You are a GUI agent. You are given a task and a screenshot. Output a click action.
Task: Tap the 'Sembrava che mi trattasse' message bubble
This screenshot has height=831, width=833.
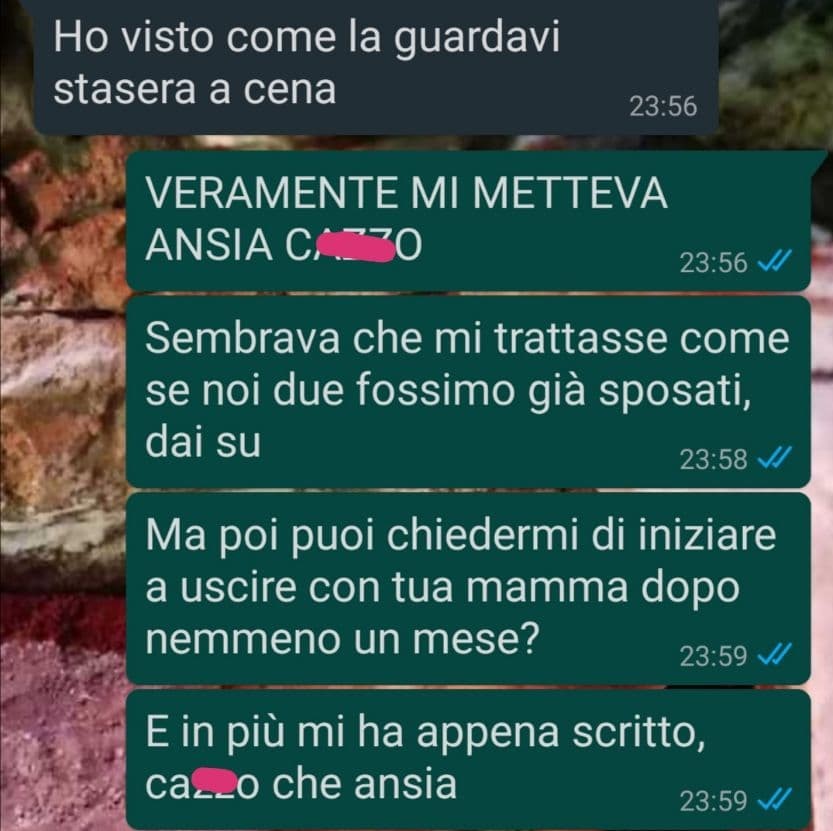[x=469, y=392]
